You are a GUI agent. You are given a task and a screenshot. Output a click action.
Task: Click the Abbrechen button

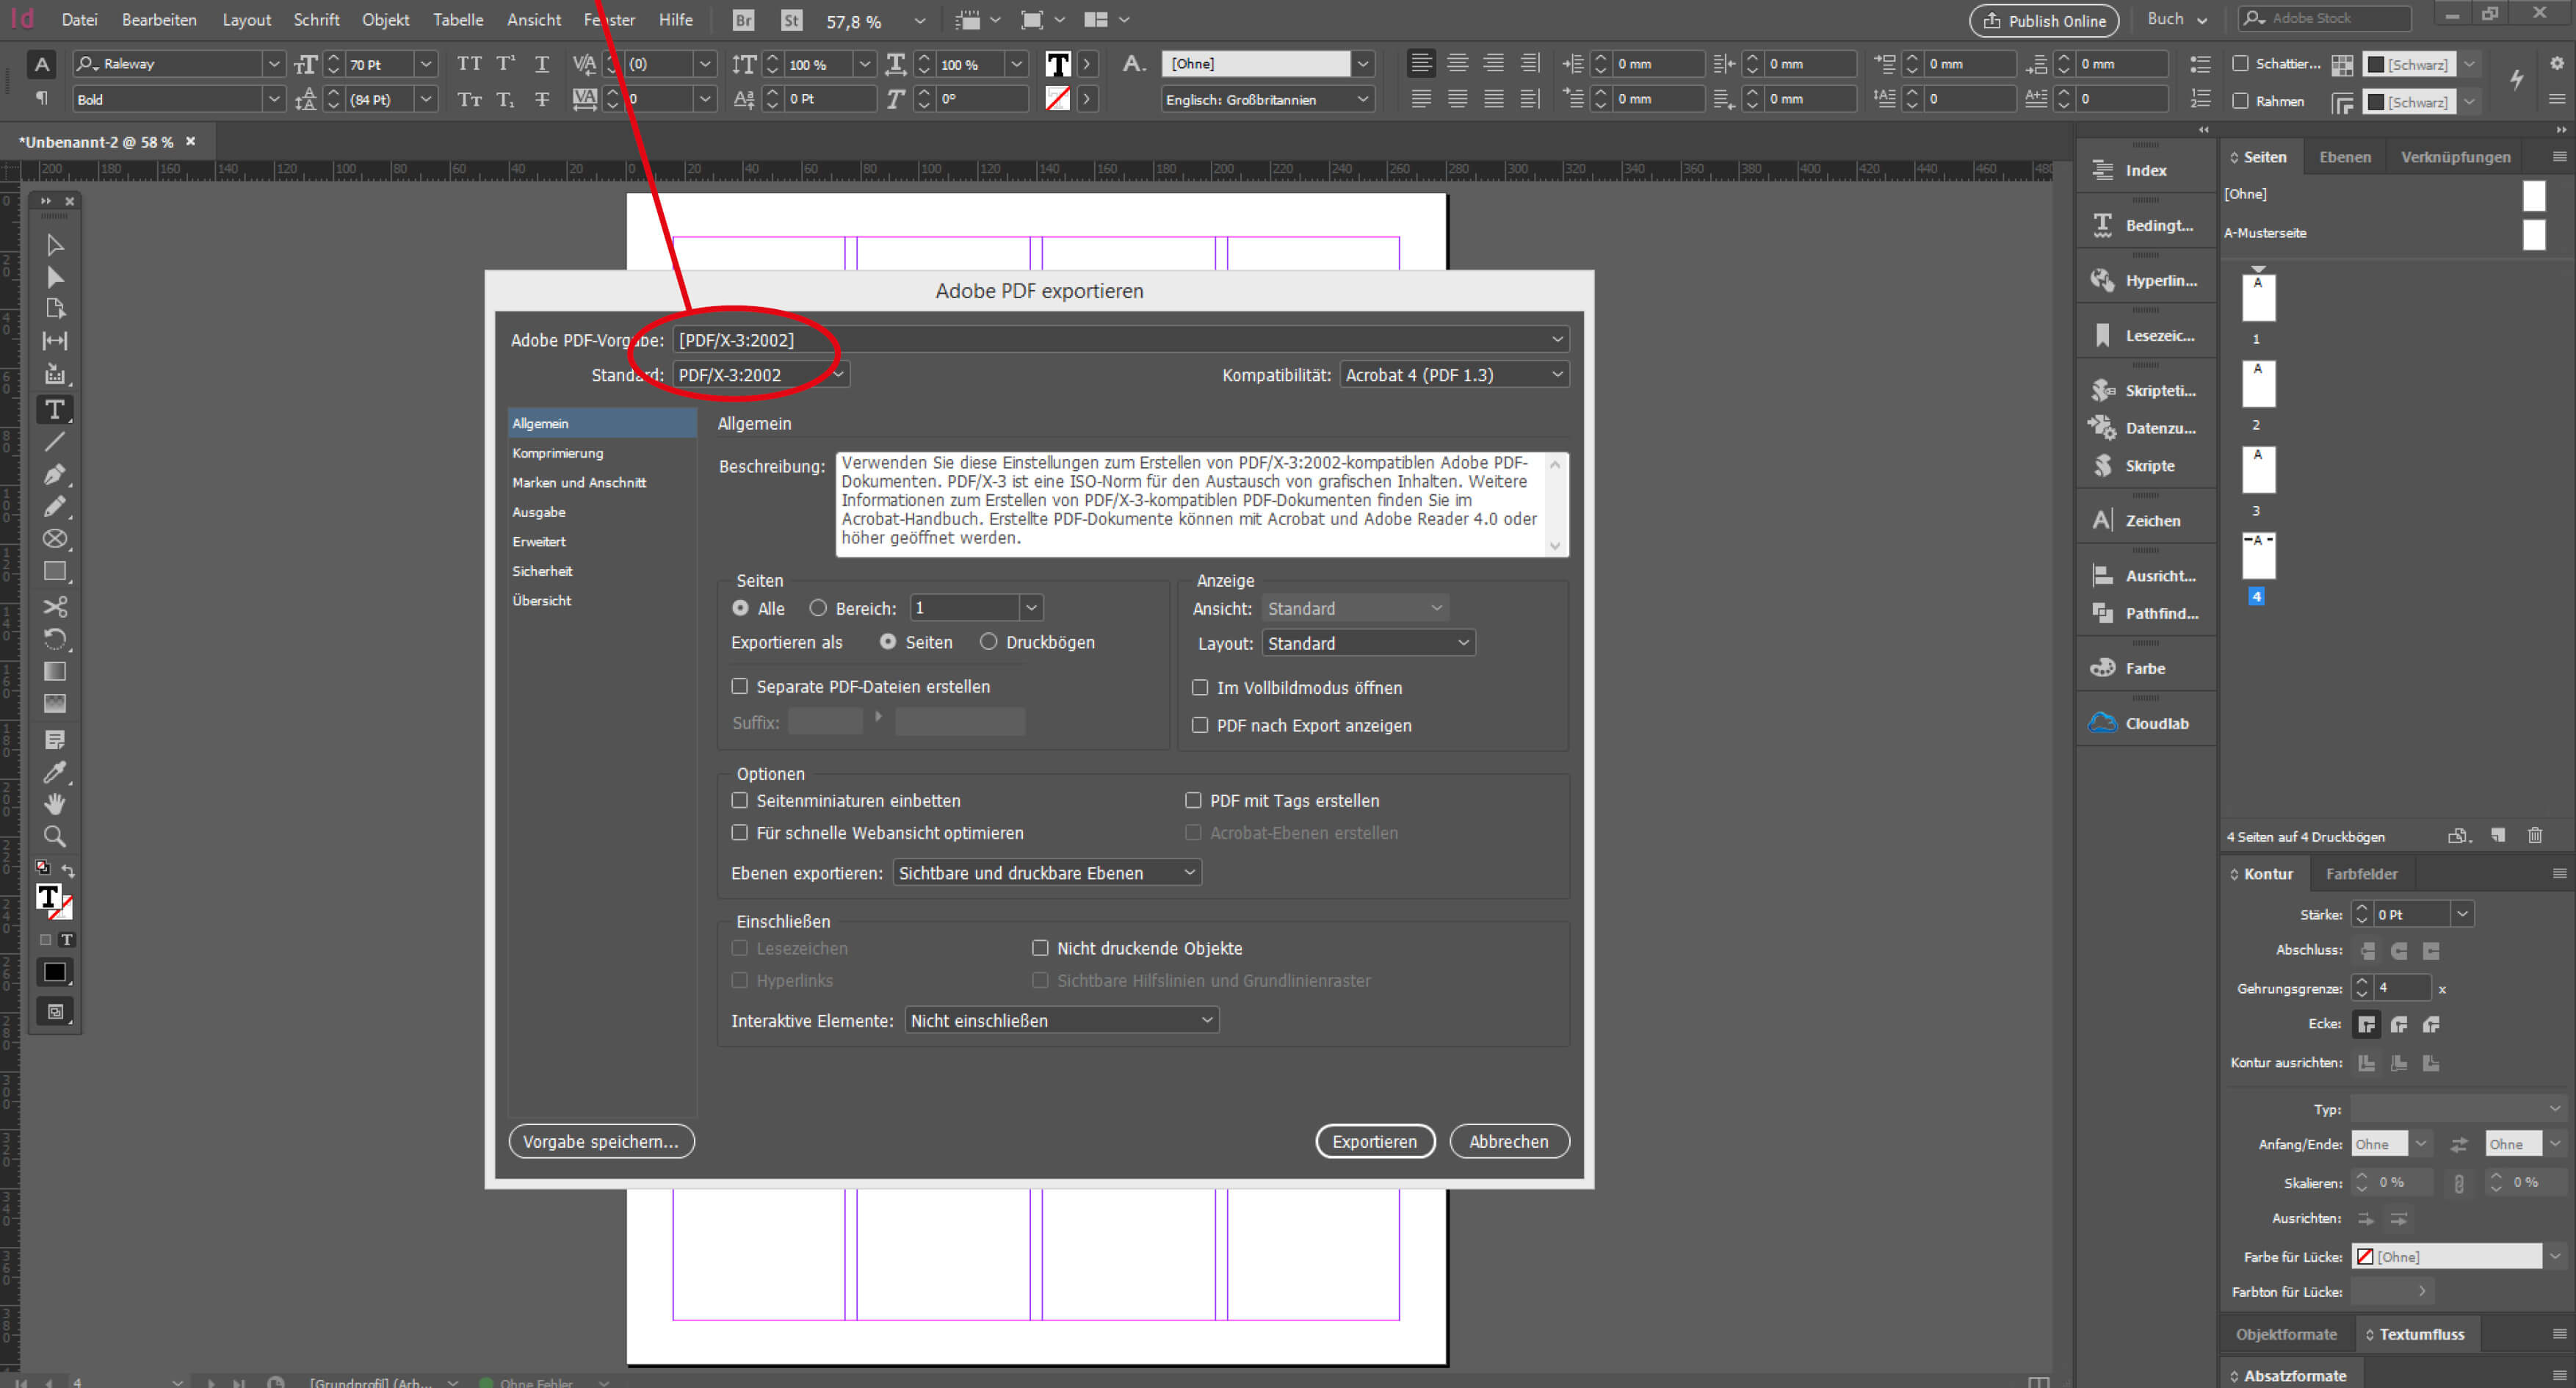click(x=1509, y=1141)
